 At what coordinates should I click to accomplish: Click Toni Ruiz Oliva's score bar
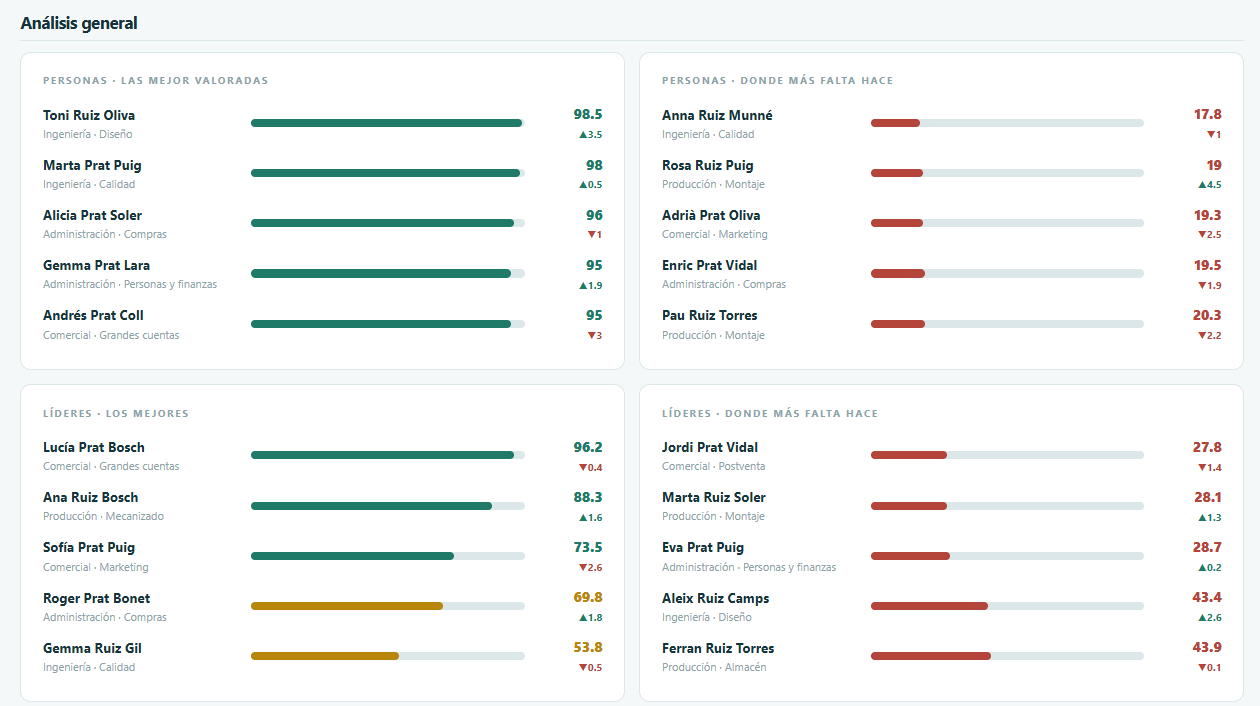[x=388, y=123]
